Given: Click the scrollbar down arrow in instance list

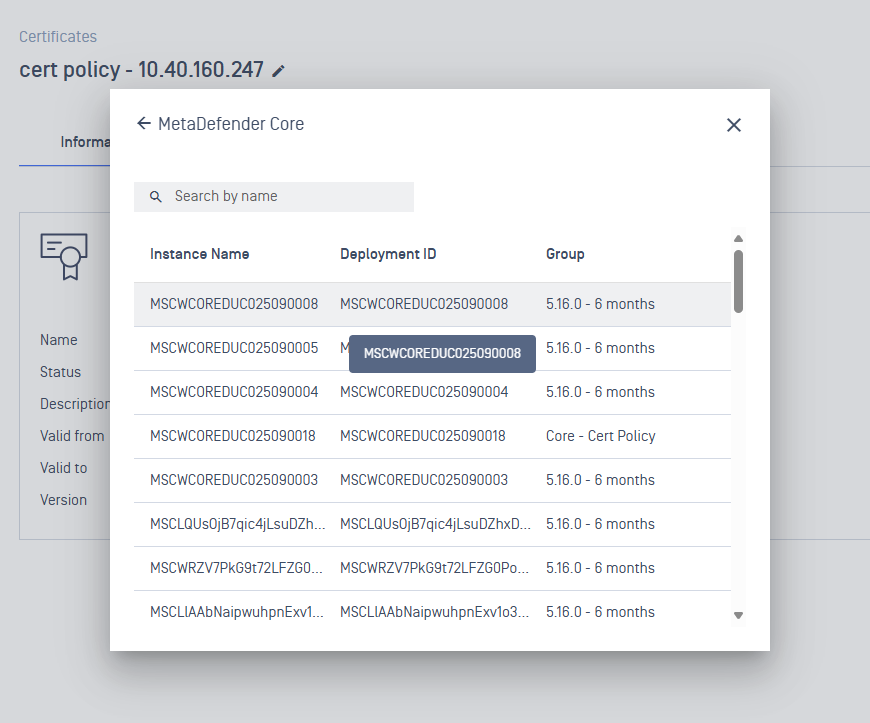Looking at the screenshot, I should (738, 615).
